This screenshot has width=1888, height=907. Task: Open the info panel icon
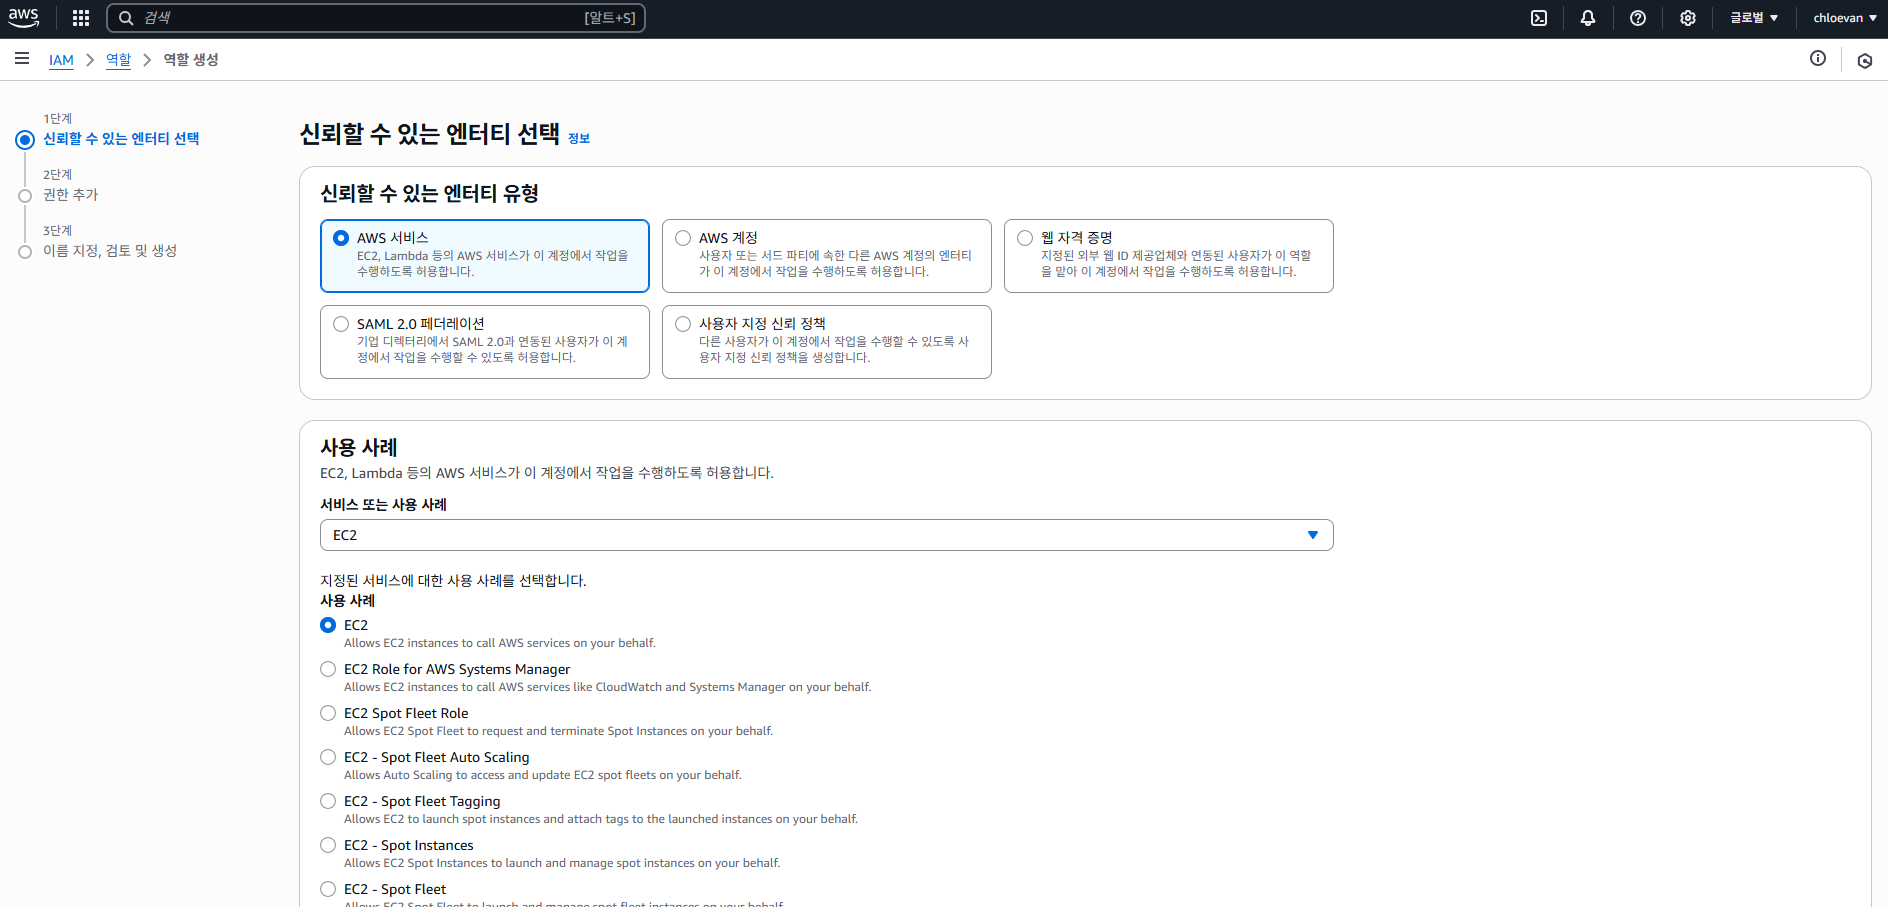click(1818, 58)
